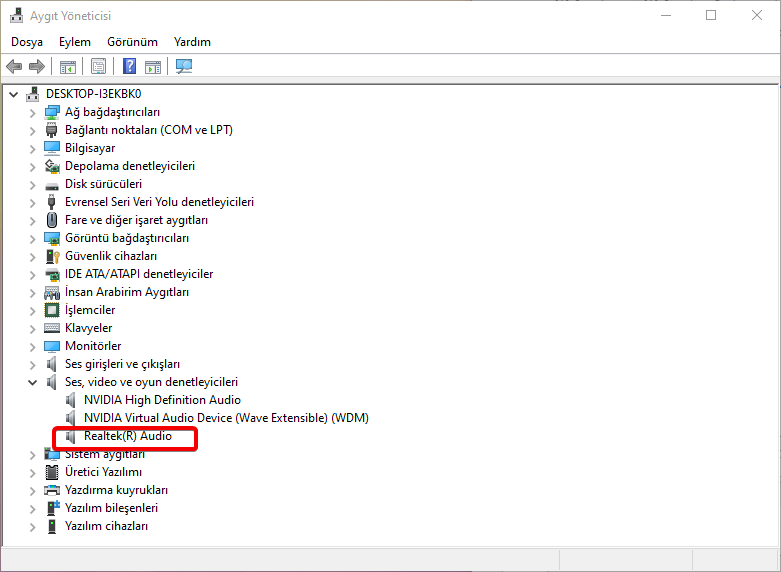This screenshot has height=572, width=781.
Task: Click the Yazılım cihazları device icon
Action: pyautogui.click(x=52, y=526)
